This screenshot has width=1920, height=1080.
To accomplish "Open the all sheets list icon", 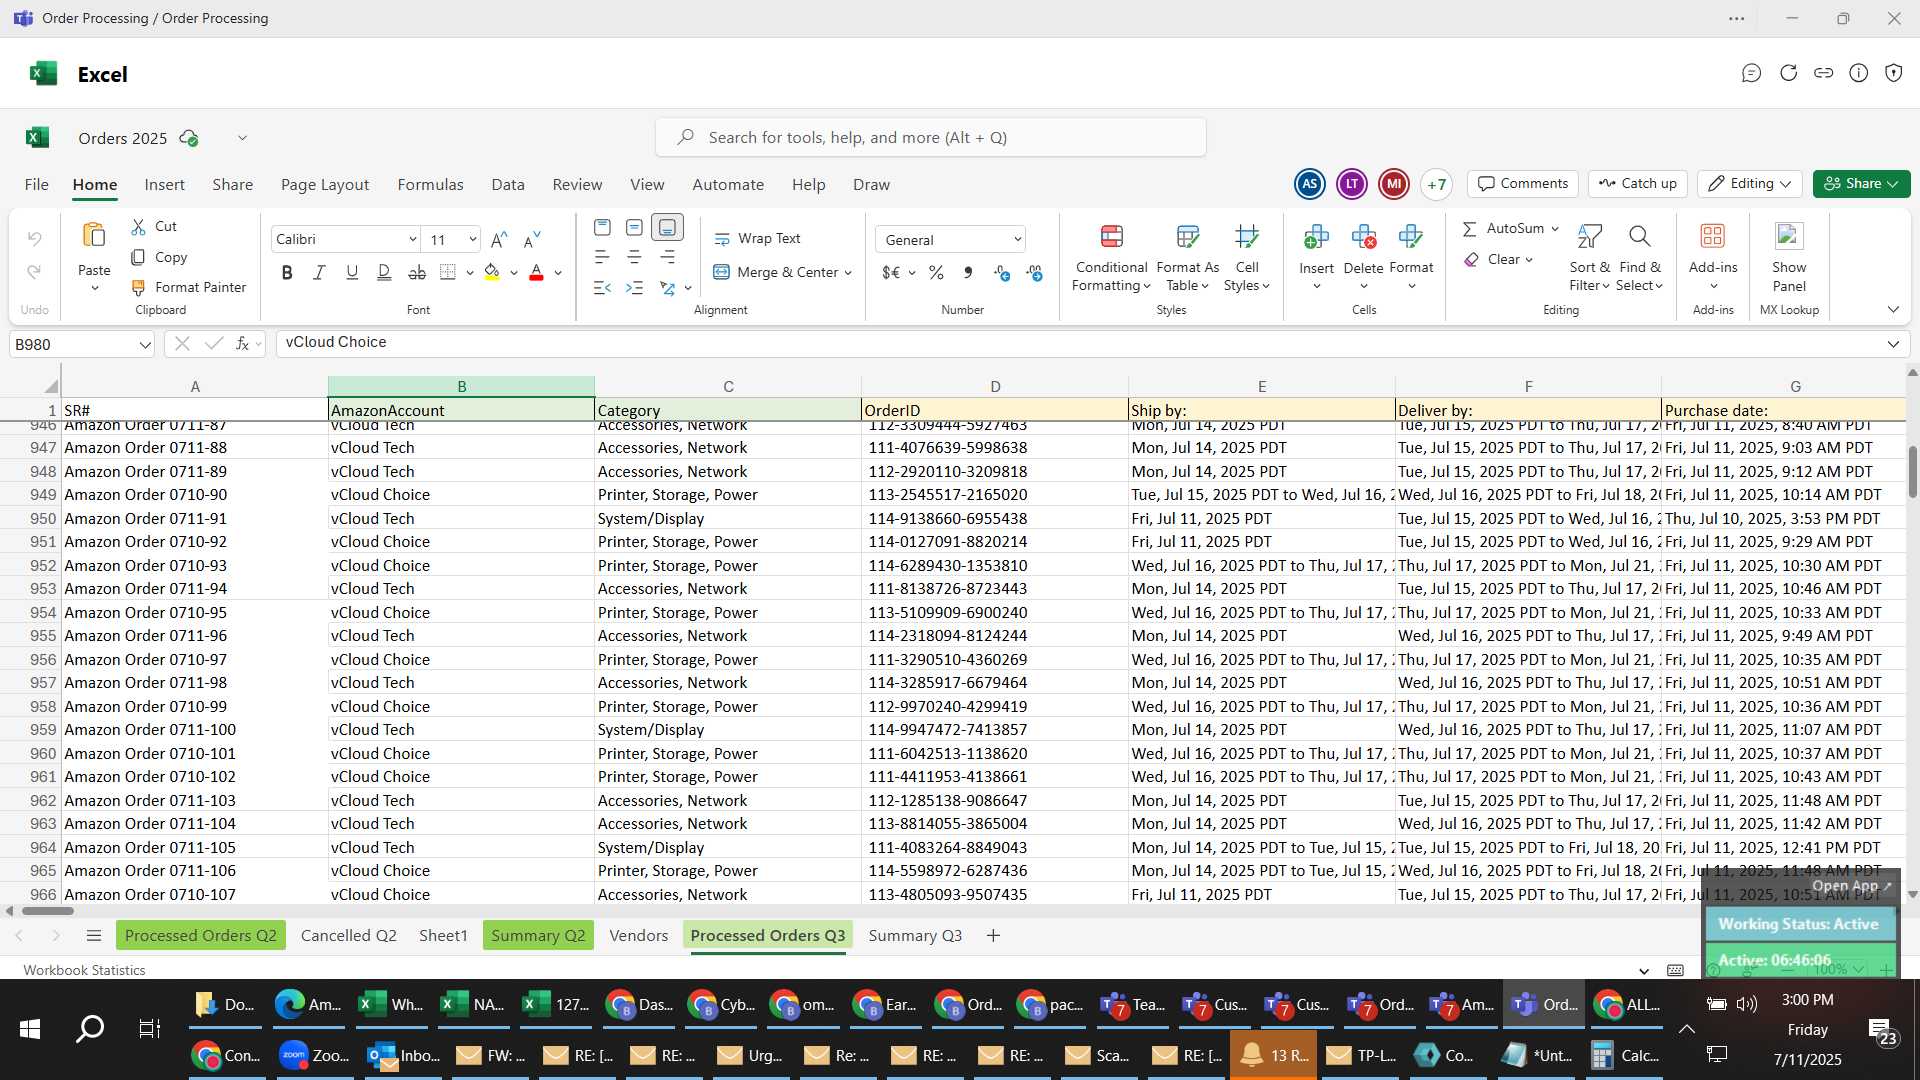I will point(94,935).
